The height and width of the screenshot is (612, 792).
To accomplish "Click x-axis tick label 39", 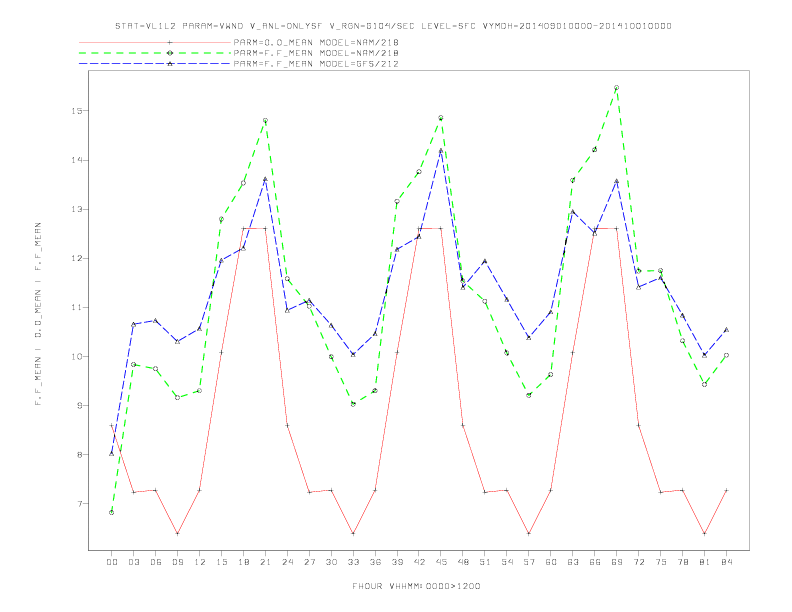I will coord(397,562).
